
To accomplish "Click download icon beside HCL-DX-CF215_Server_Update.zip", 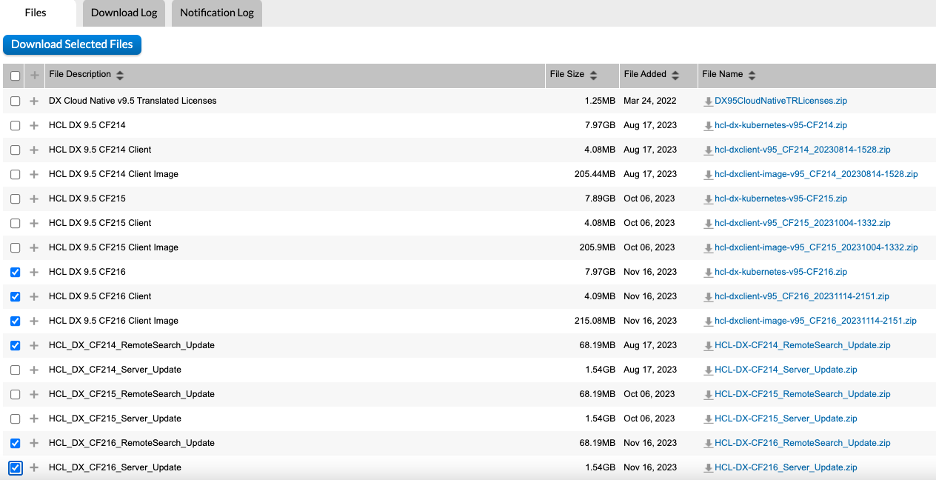I will point(708,420).
